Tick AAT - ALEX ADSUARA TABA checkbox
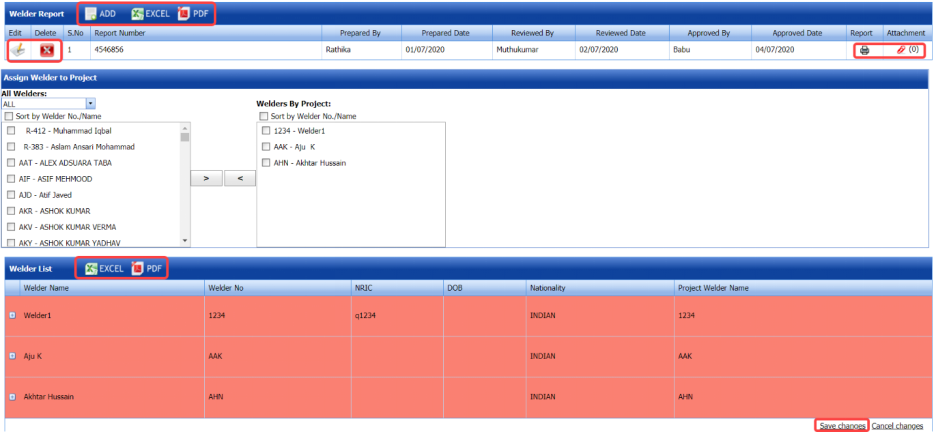This screenshot has width=936, height=433. tap(11, 162)
